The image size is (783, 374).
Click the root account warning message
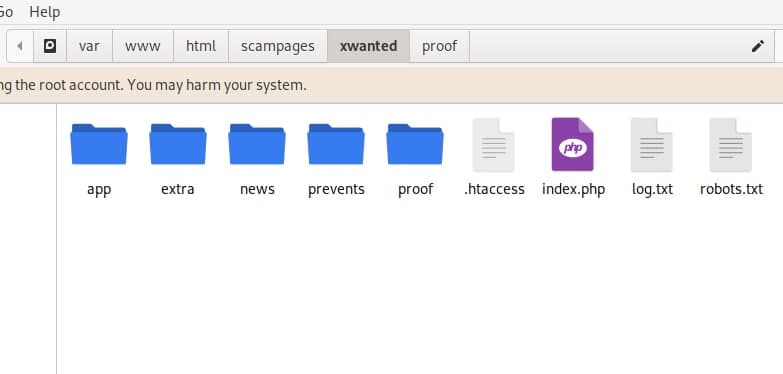click(153, 85)
